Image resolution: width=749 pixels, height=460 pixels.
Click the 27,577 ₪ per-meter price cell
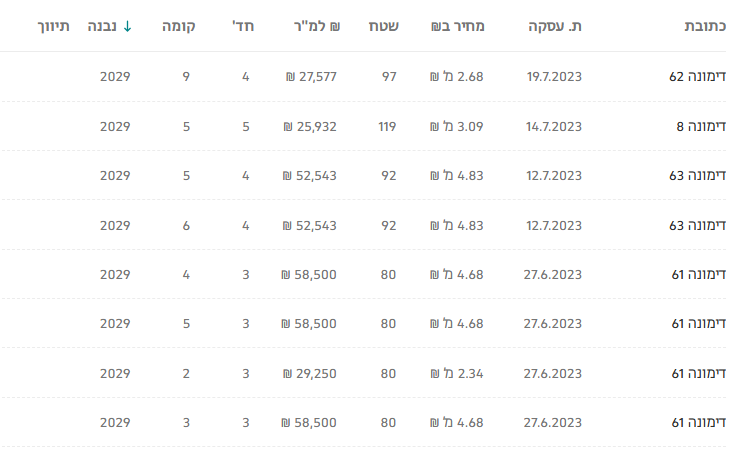click(311, 76)
